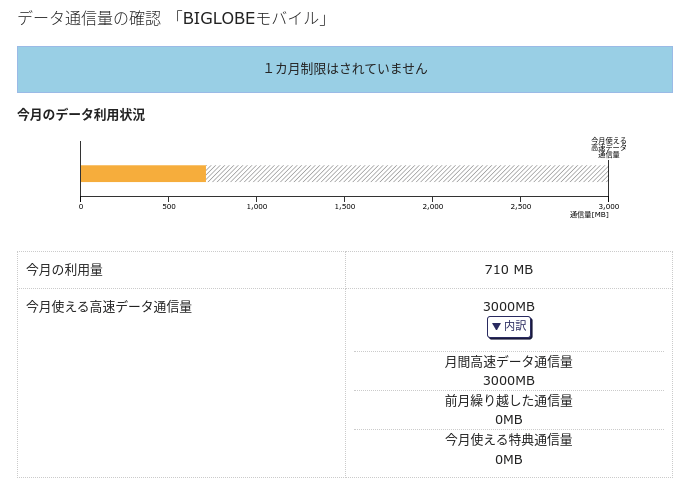Click the 2,000 axis tick label
This screenshot has width=684, height=478.
pyautogui.click(x=433, y=207)
